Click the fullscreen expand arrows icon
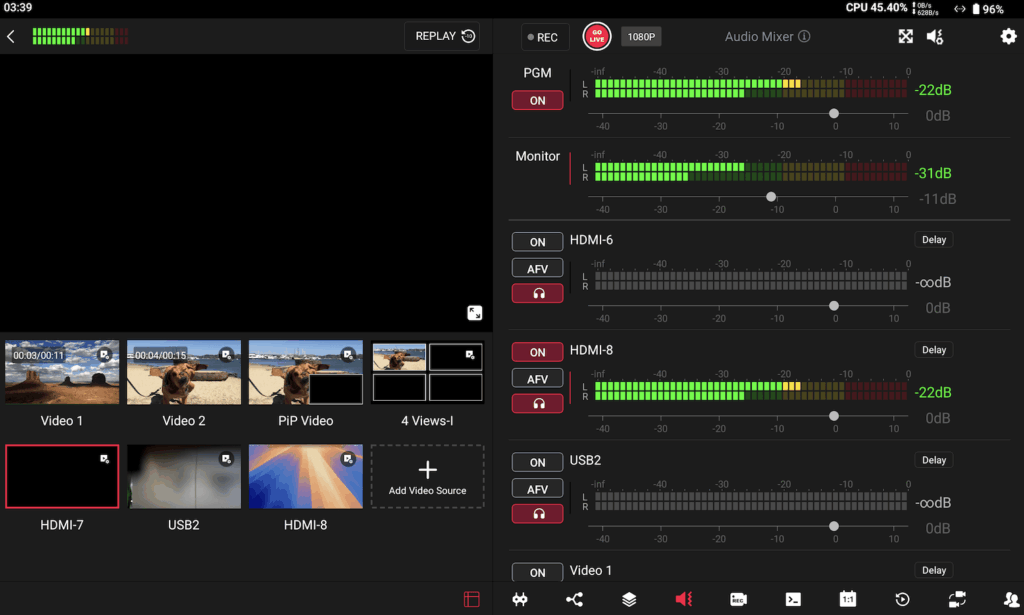The height and width of the screenshot is (615, 1024). click(x=905, y=37)
